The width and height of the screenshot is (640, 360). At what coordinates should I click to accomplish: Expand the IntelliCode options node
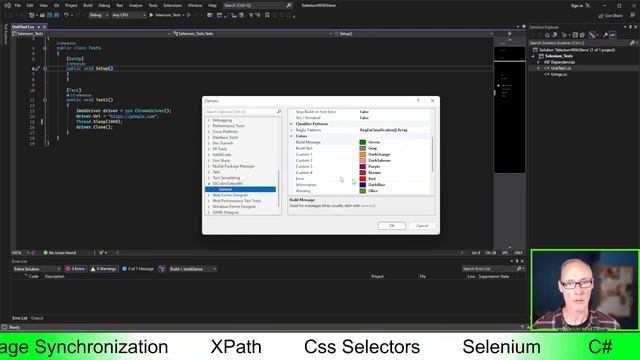[x=209, y=155]
